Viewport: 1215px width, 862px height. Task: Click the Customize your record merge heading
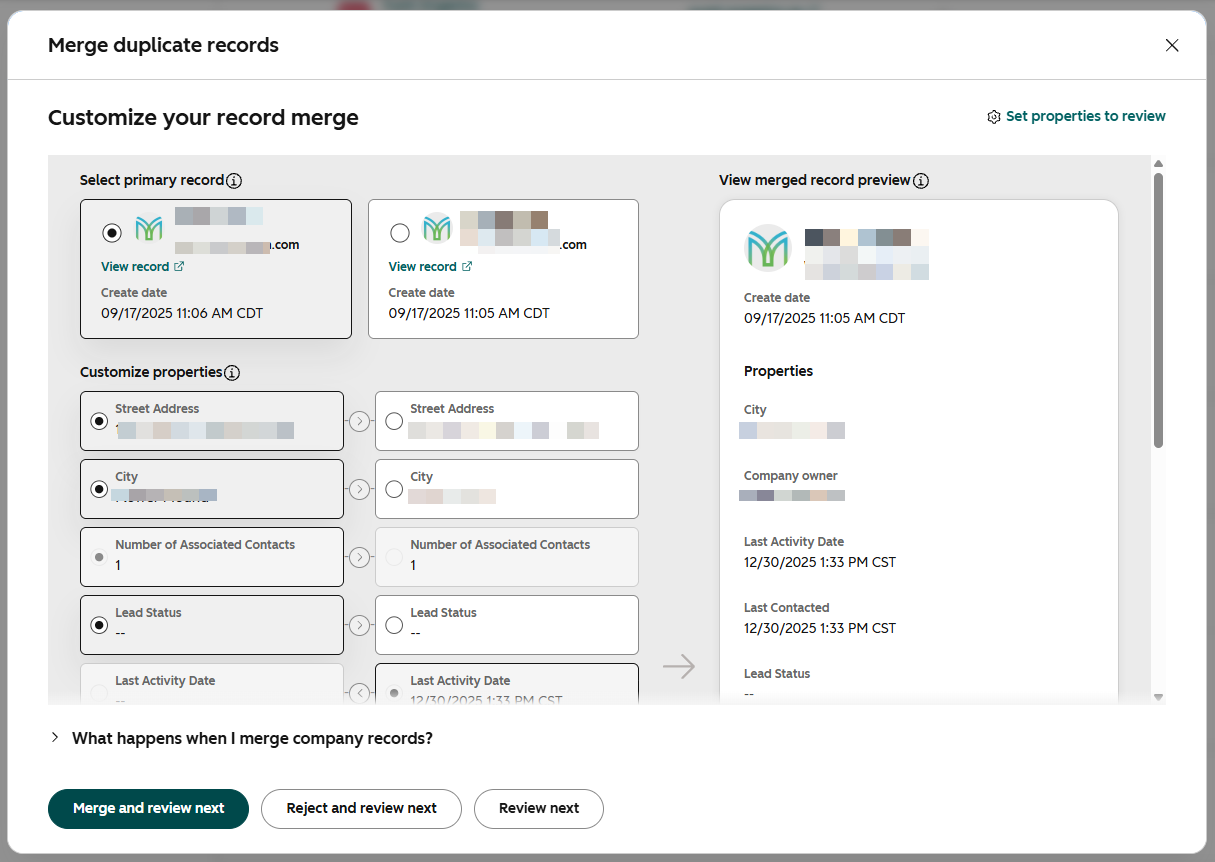203,117
